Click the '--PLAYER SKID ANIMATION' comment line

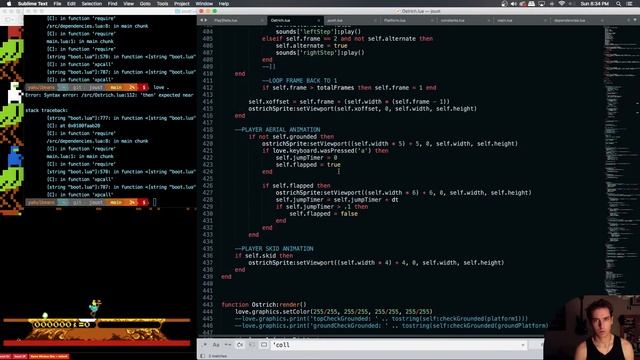click(x=274, y=249)
